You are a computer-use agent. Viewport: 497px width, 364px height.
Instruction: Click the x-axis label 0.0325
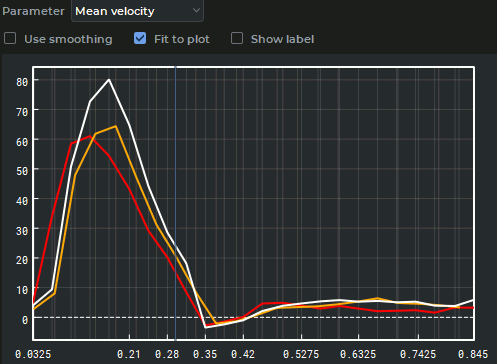(x=33, y=354)
